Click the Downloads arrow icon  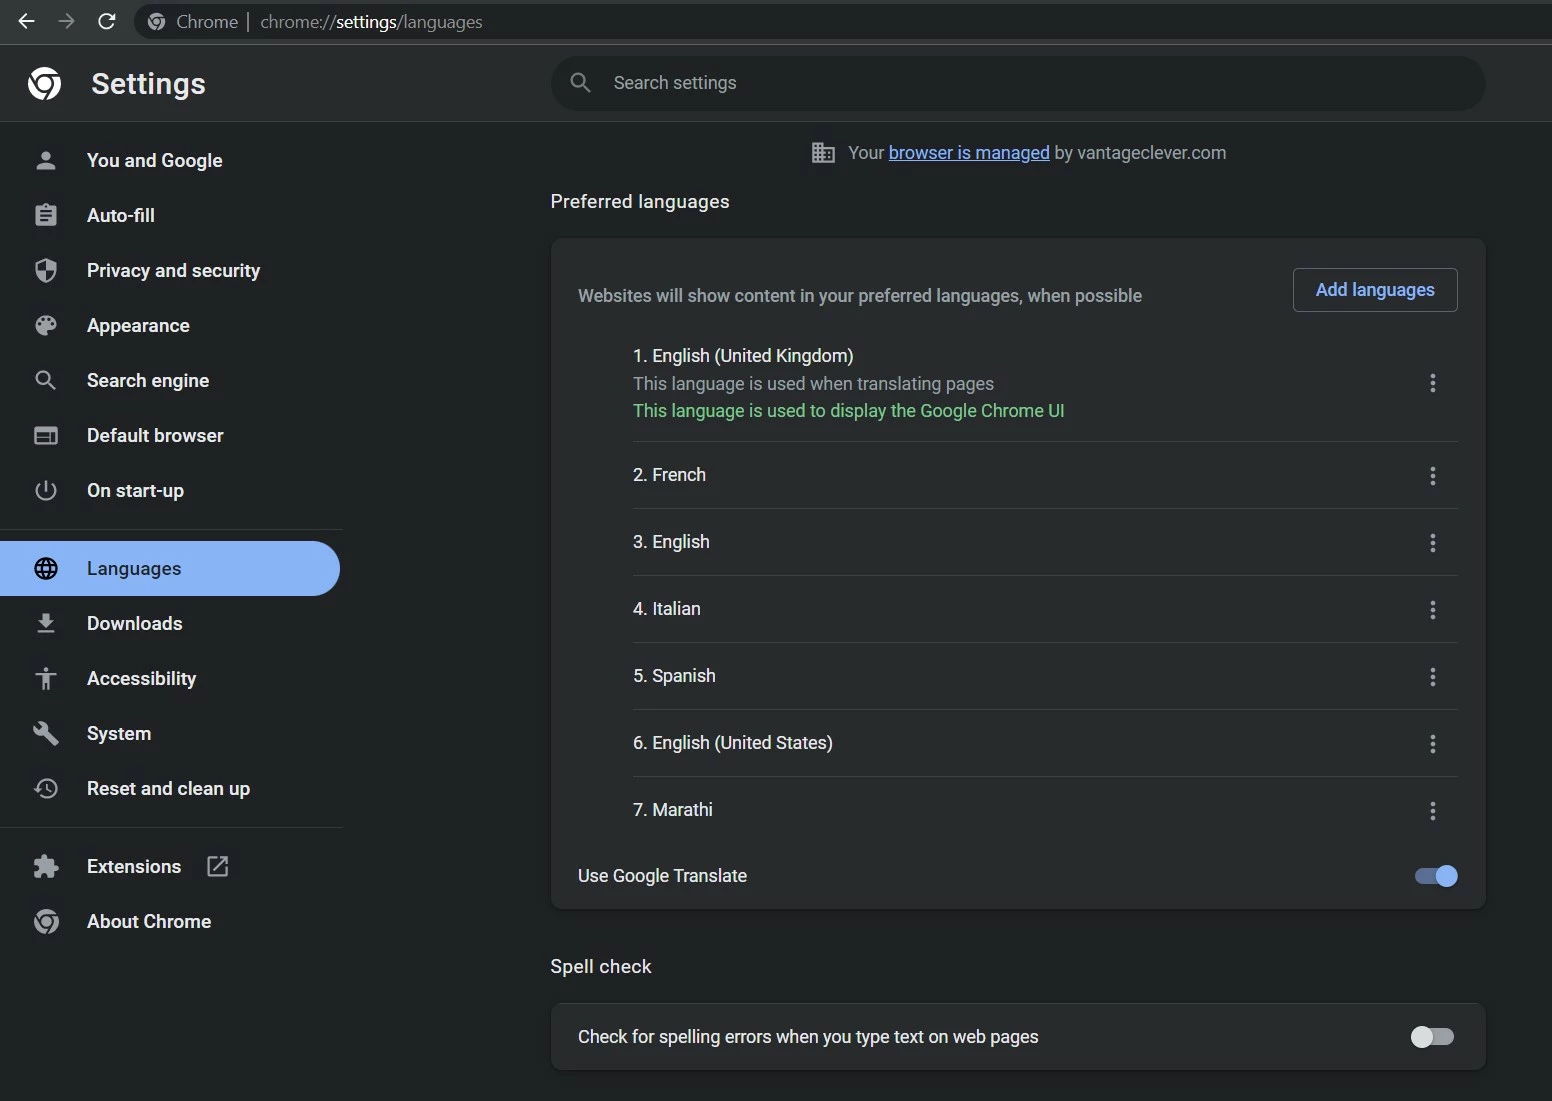pyautogui.click(x=46, y=623)
